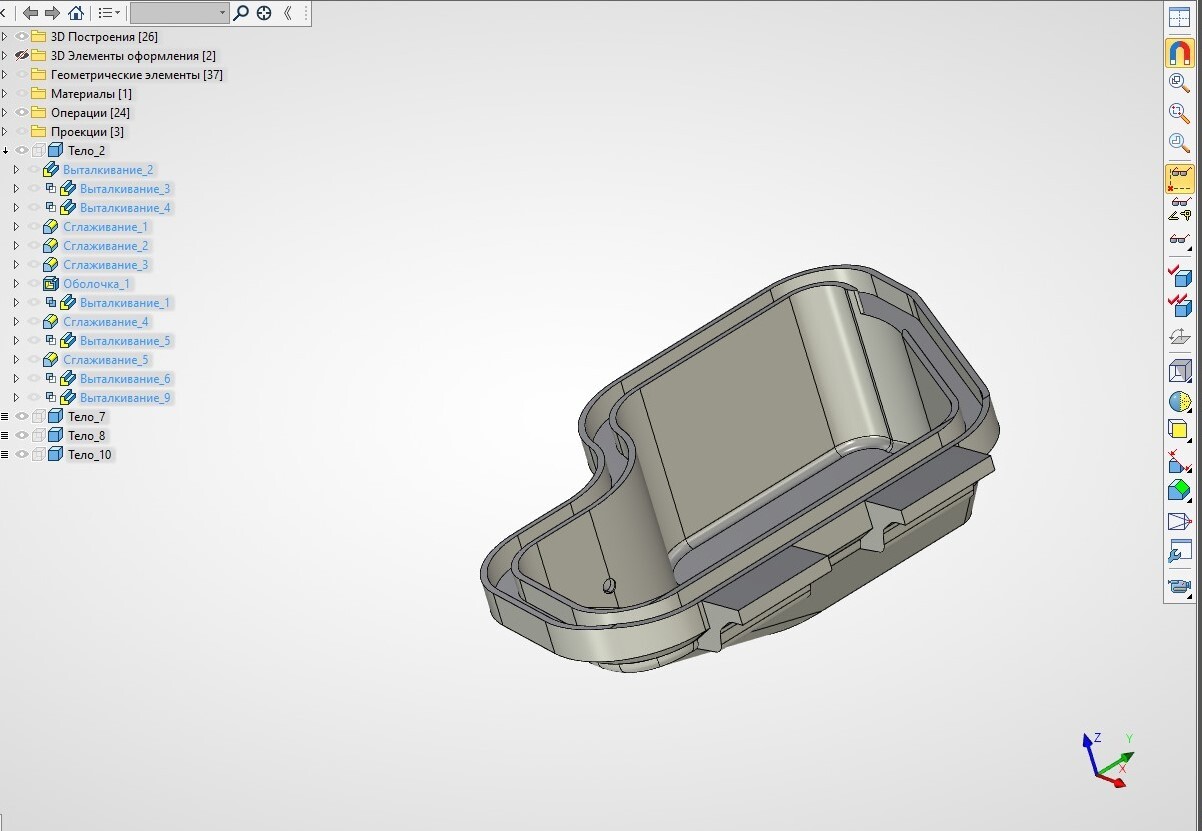This screenshot has width=1202, height=831.
Task: Toggle visibility eye of 3D Построения folder
Action: pos(22,37)
